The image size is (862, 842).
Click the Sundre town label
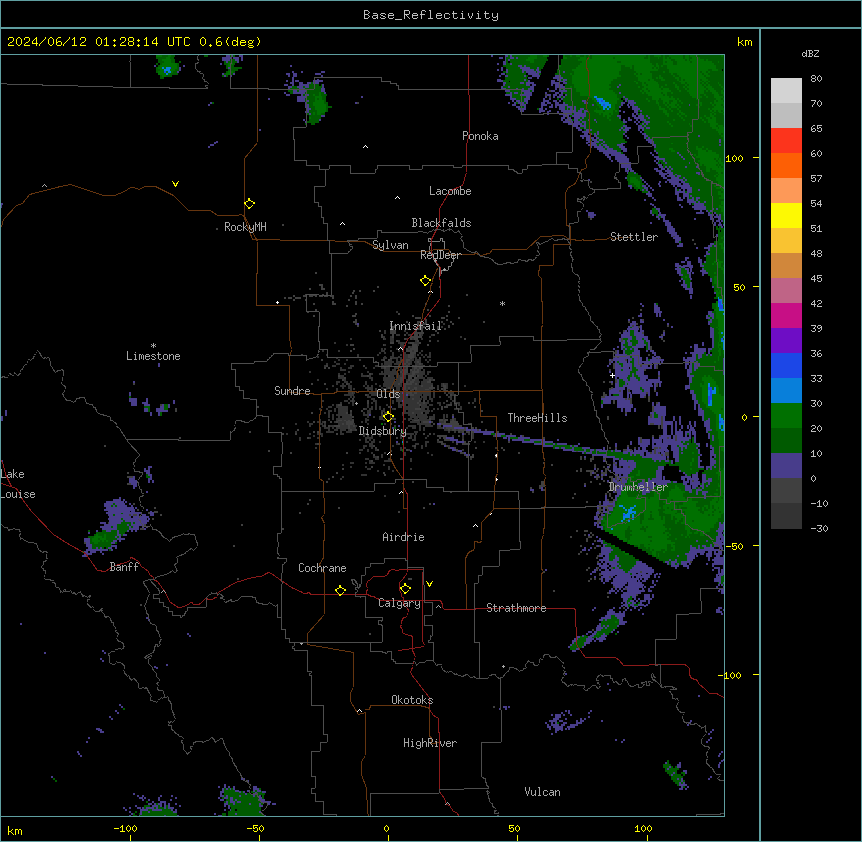[292, 391]
